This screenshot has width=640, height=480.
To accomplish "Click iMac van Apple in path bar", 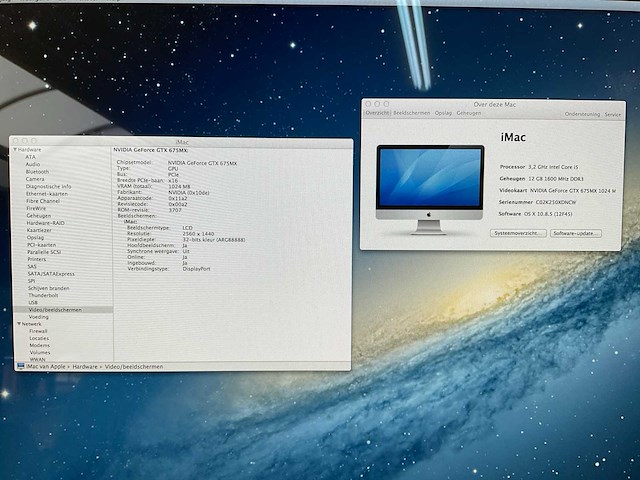I will coord(46,367).
